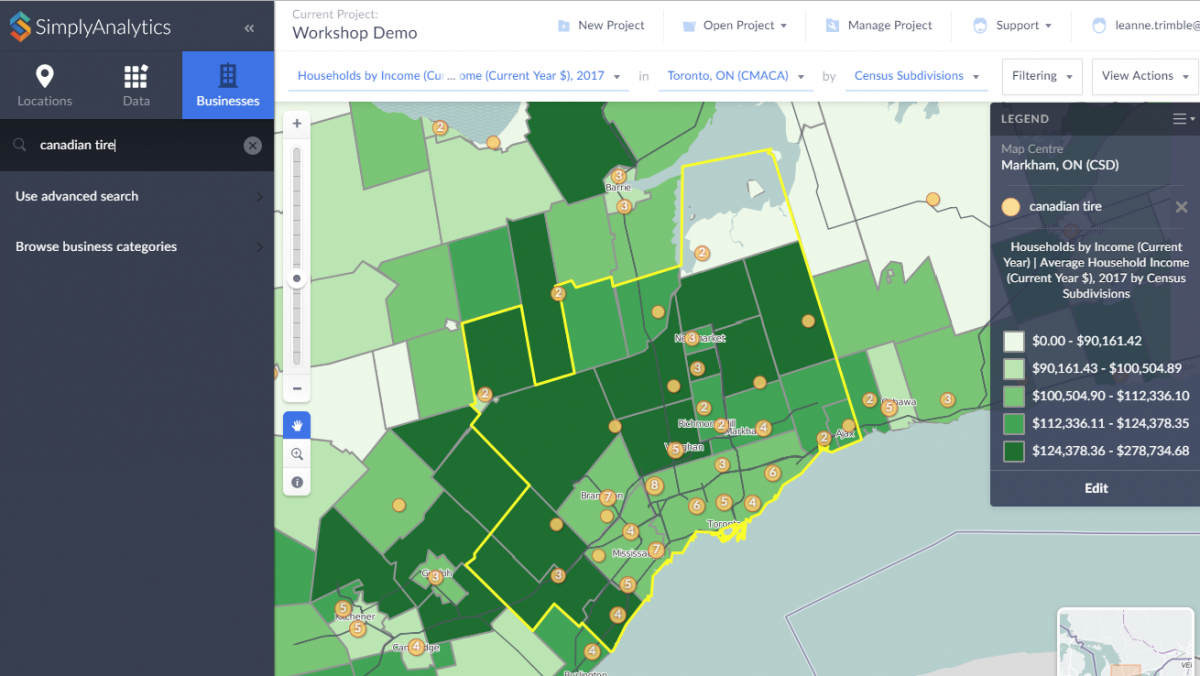
Task: Click the zoom level slider handle
Action: [x=297, y=279]
